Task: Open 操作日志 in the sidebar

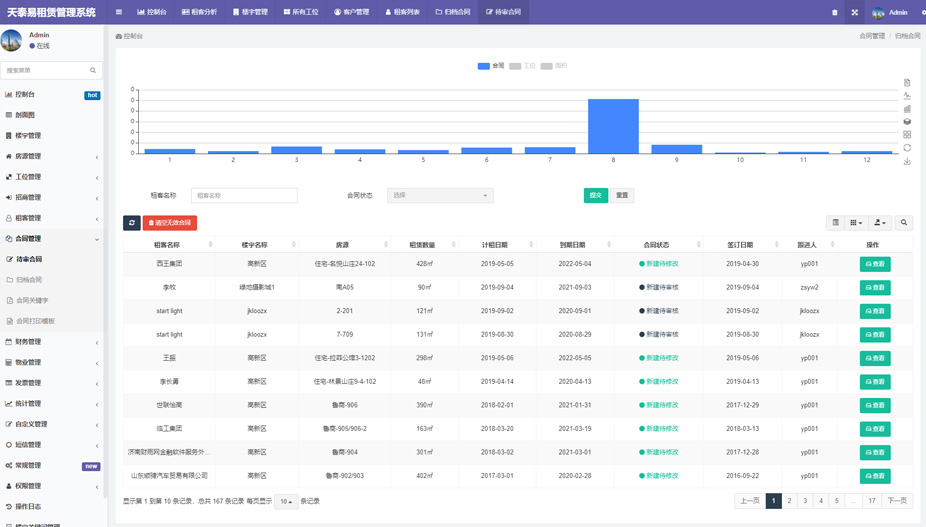Action: point(52,507)
